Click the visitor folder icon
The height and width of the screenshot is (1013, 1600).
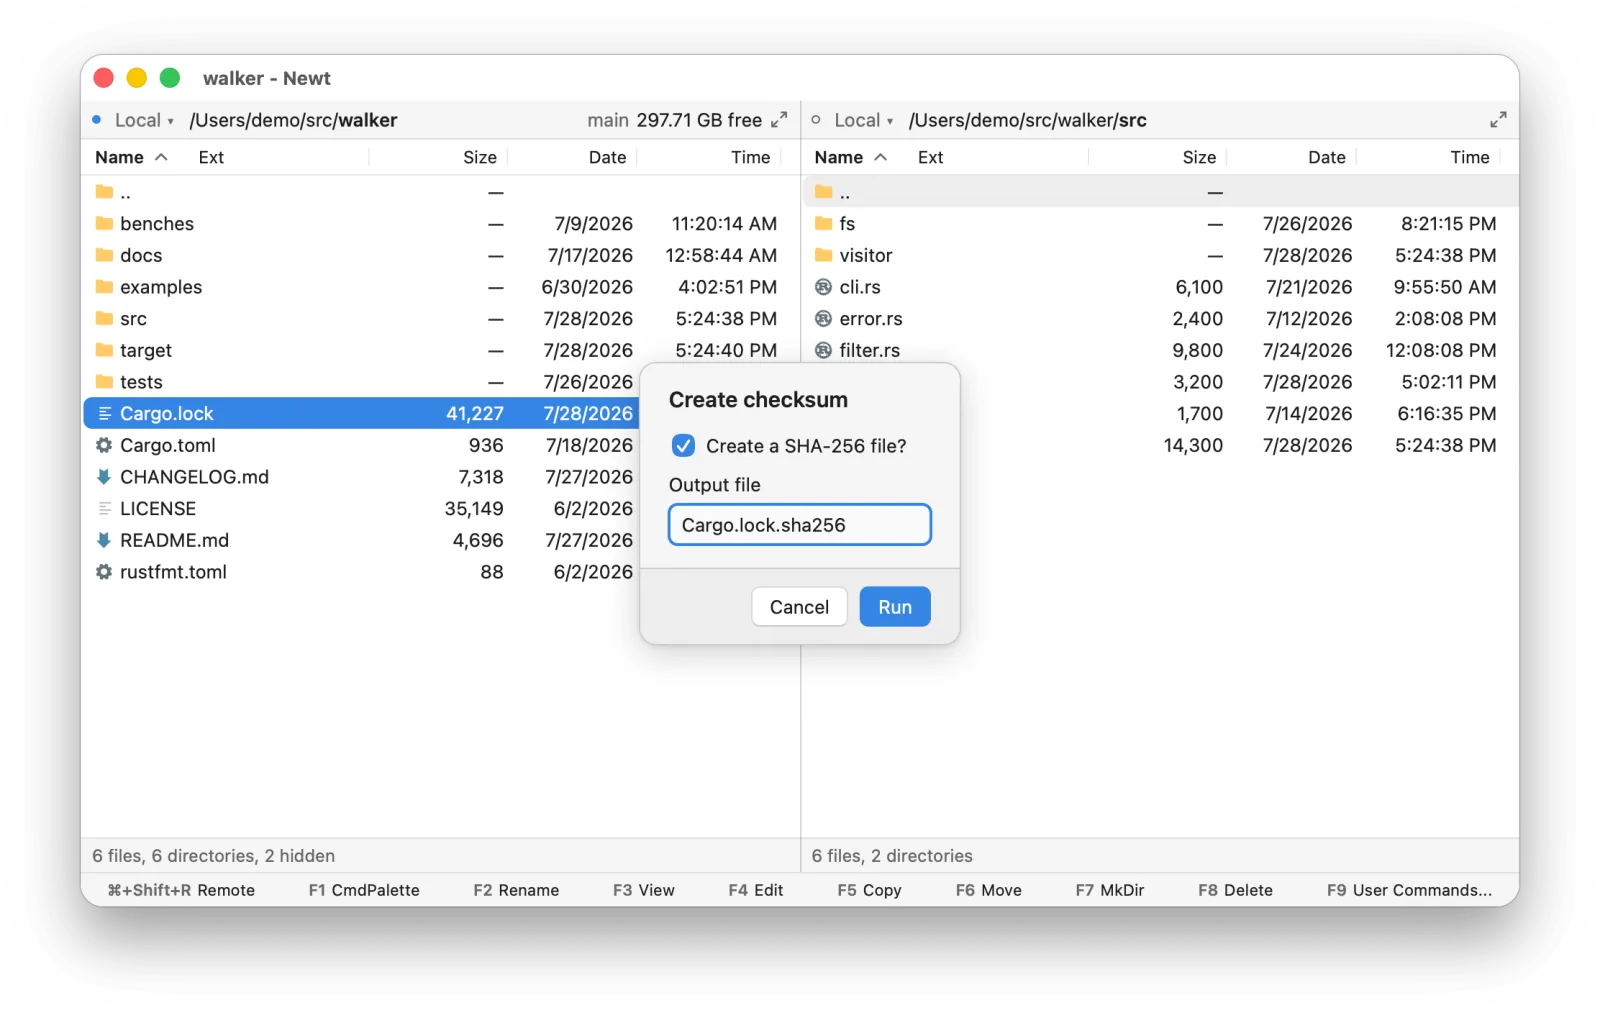click(823, 255)
